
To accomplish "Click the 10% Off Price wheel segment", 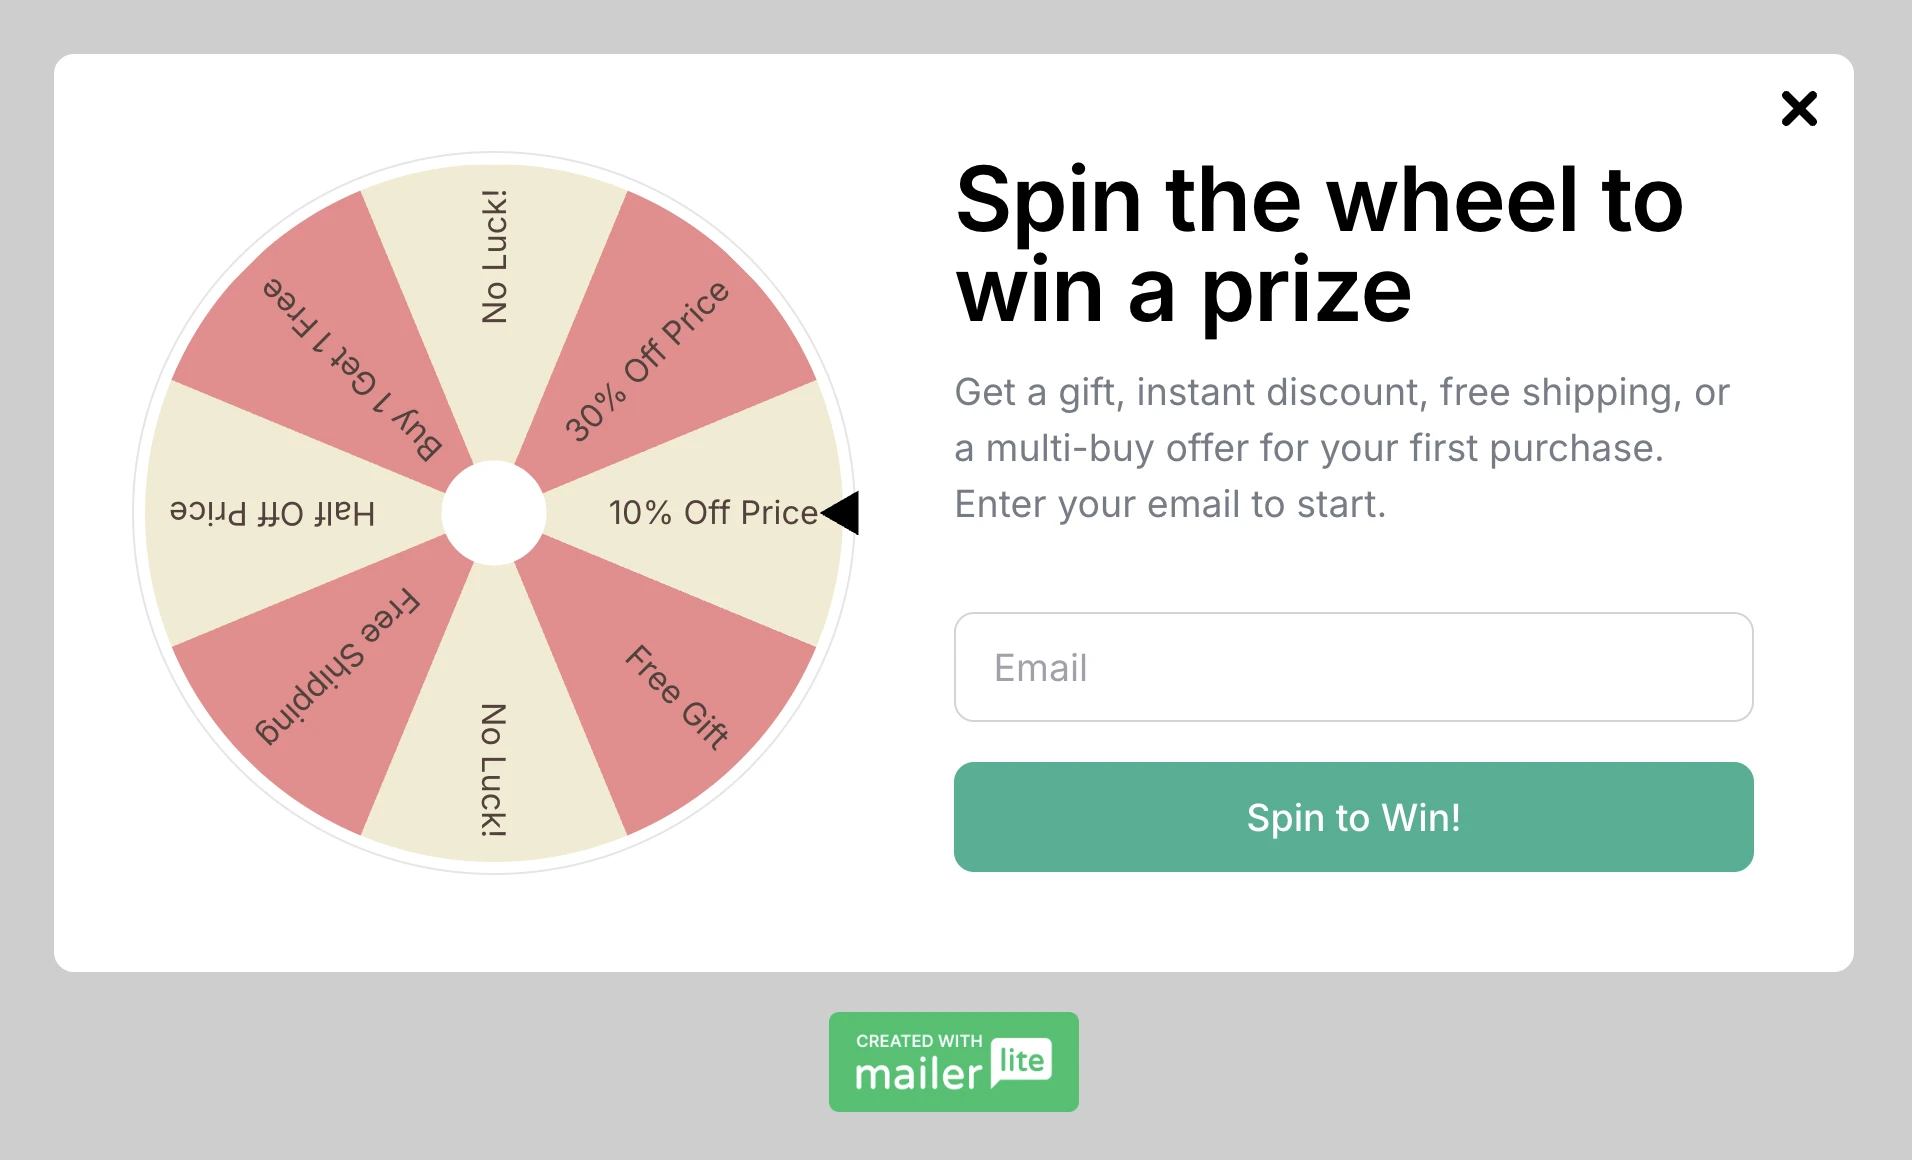I will pyautogui.click(x=712, y=513).
